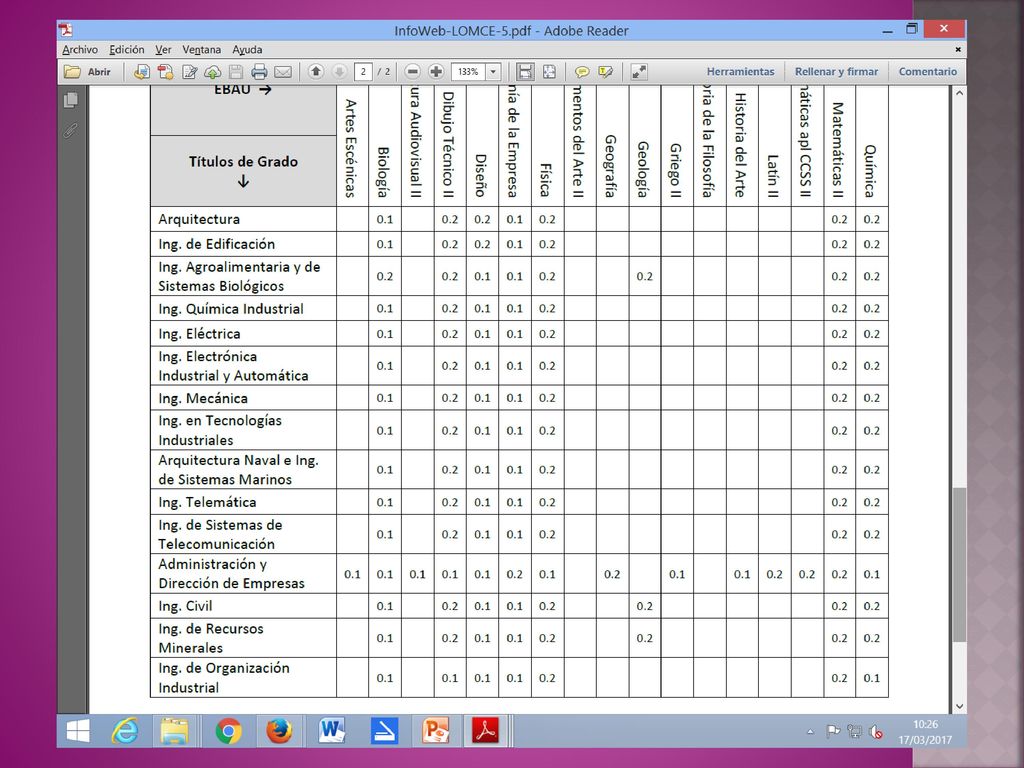The image size is (1024, 768).
Task: Click the 'Matemáticas II' column header
Action: (839, 150)
